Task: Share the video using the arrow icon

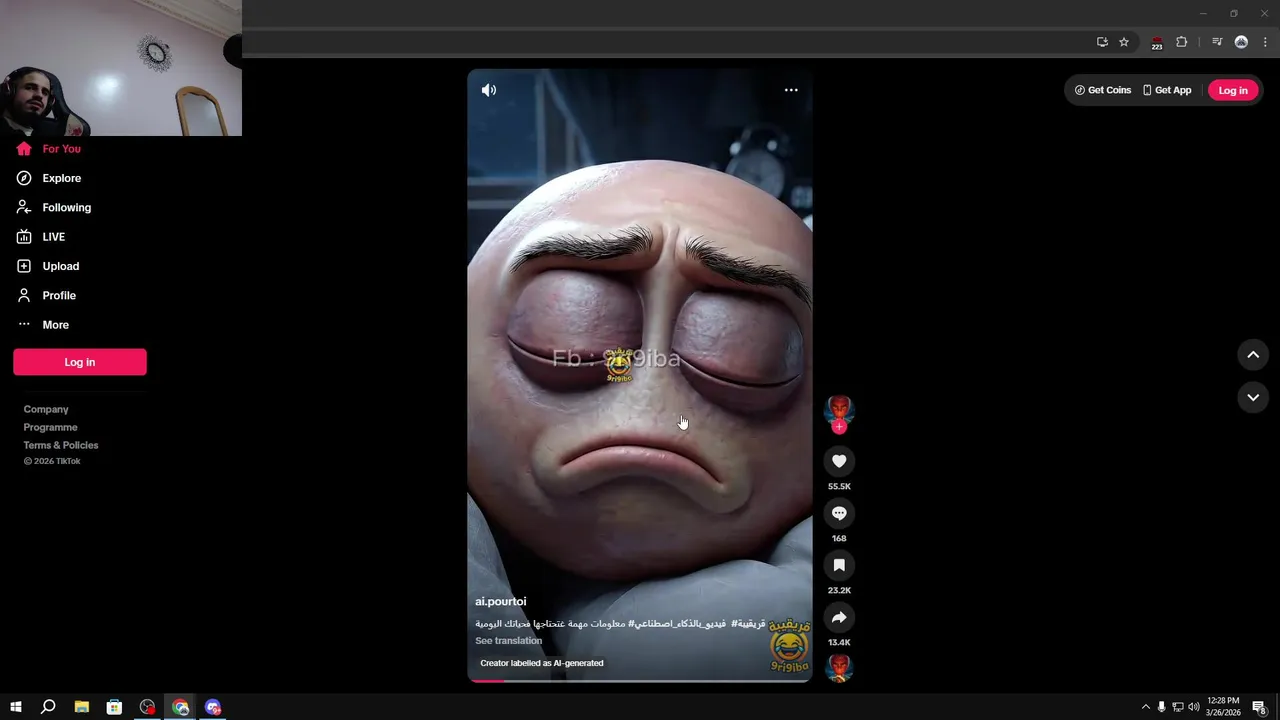Action: [839, 617]
